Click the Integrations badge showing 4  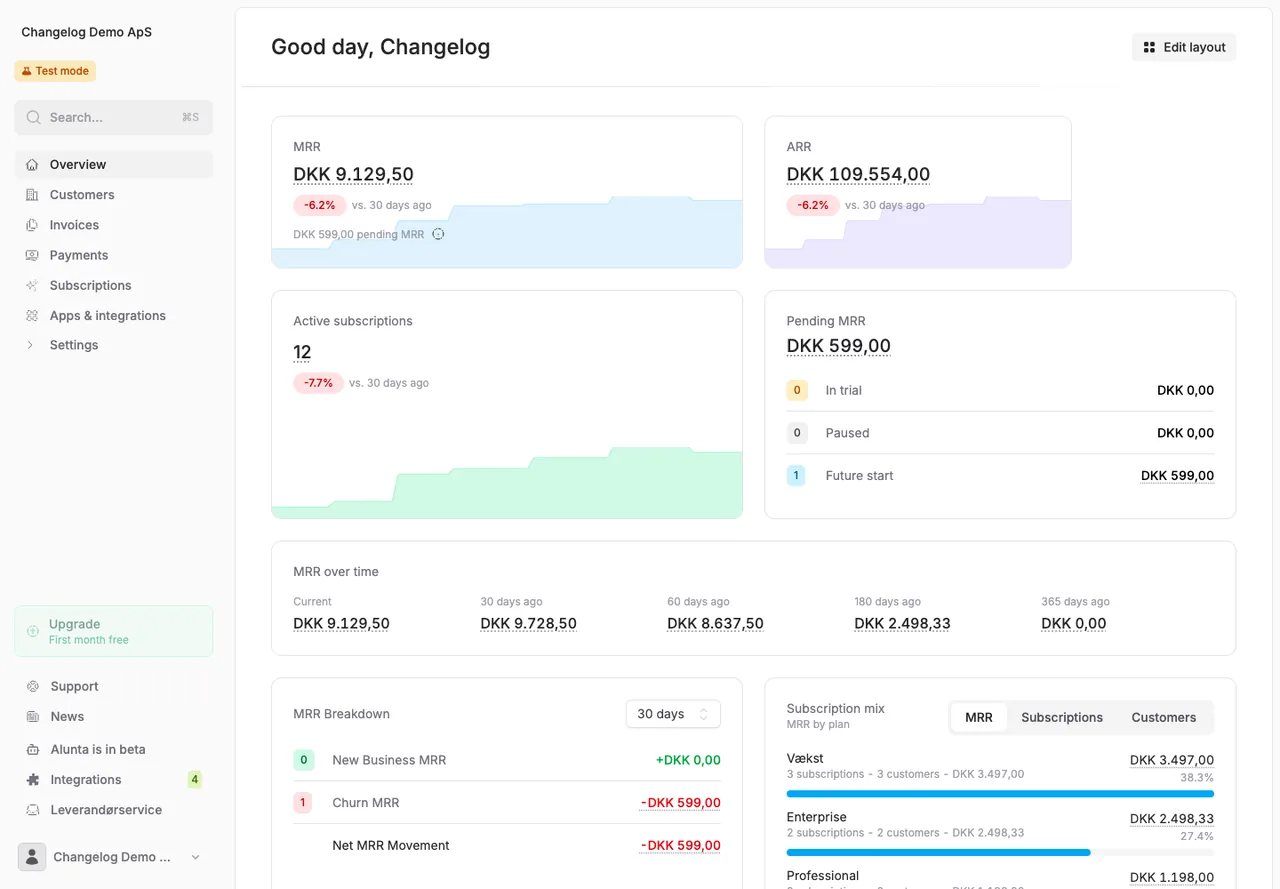[x=195, y=779]
